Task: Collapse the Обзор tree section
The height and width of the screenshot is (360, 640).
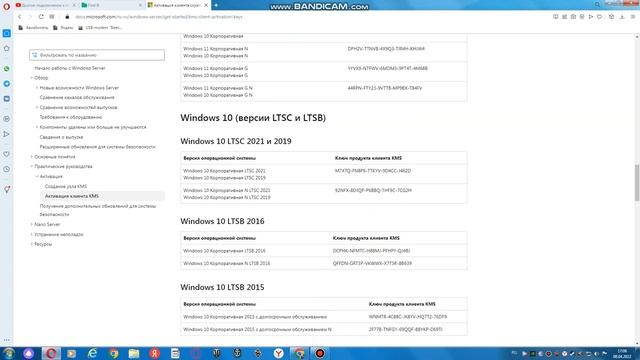Action: coord(32,78)
